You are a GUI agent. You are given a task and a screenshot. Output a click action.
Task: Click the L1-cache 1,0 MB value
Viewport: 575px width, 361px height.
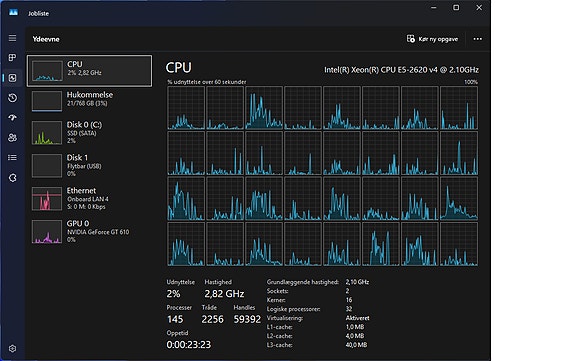click(355, 327)
